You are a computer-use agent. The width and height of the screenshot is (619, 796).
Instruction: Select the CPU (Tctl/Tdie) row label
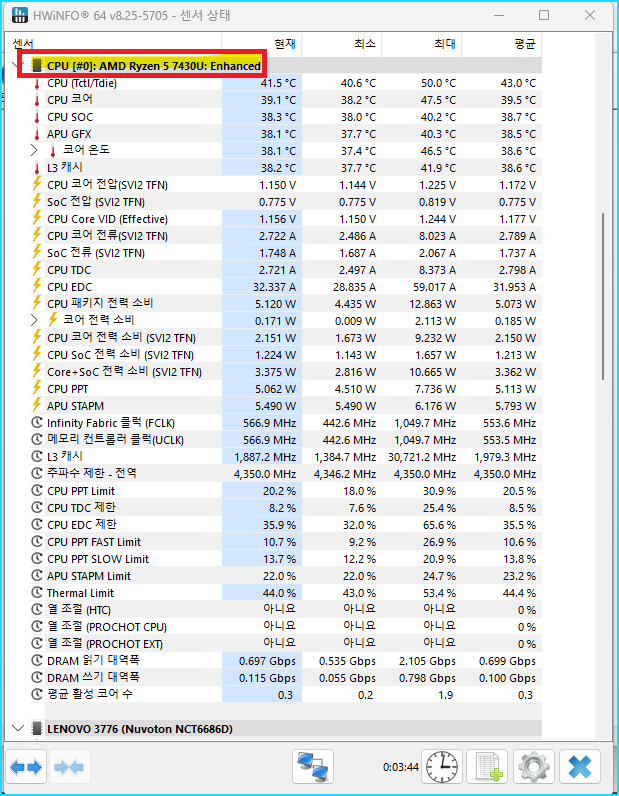(x=82, y=83)
